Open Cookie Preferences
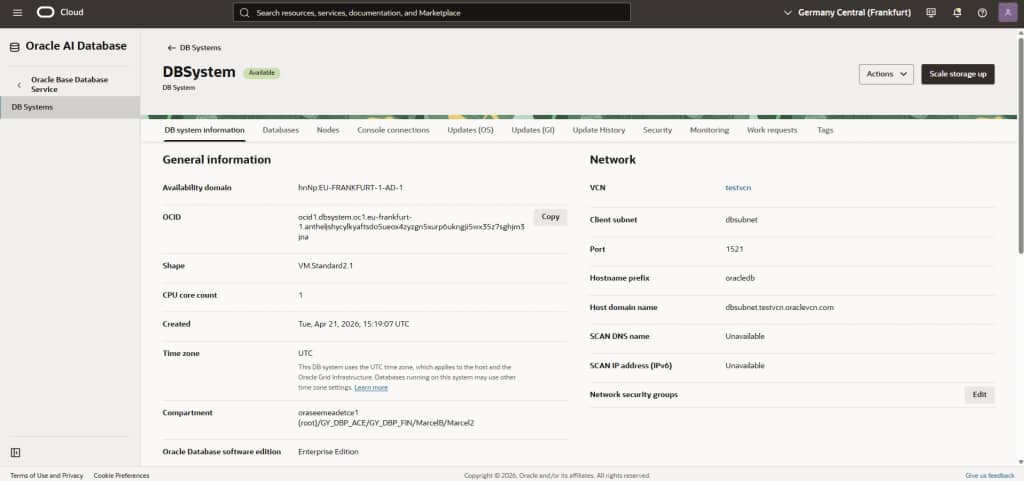 [x=121, y=476]
